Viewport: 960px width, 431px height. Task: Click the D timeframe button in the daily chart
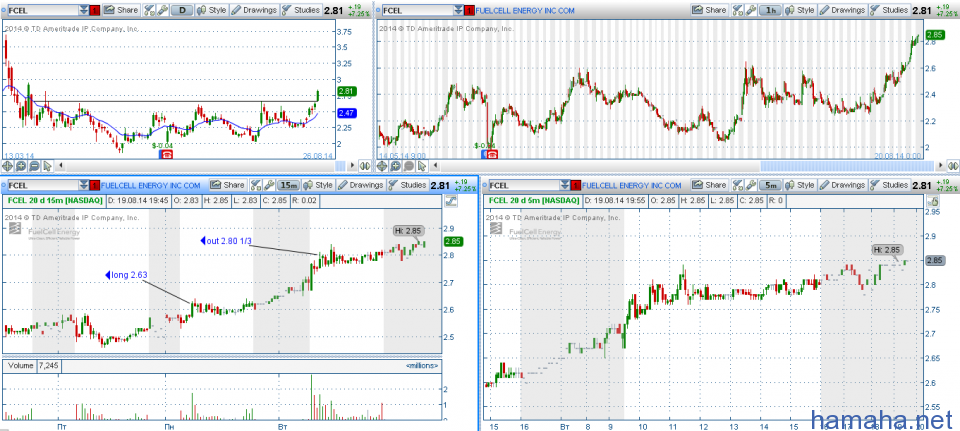[182, 10]
